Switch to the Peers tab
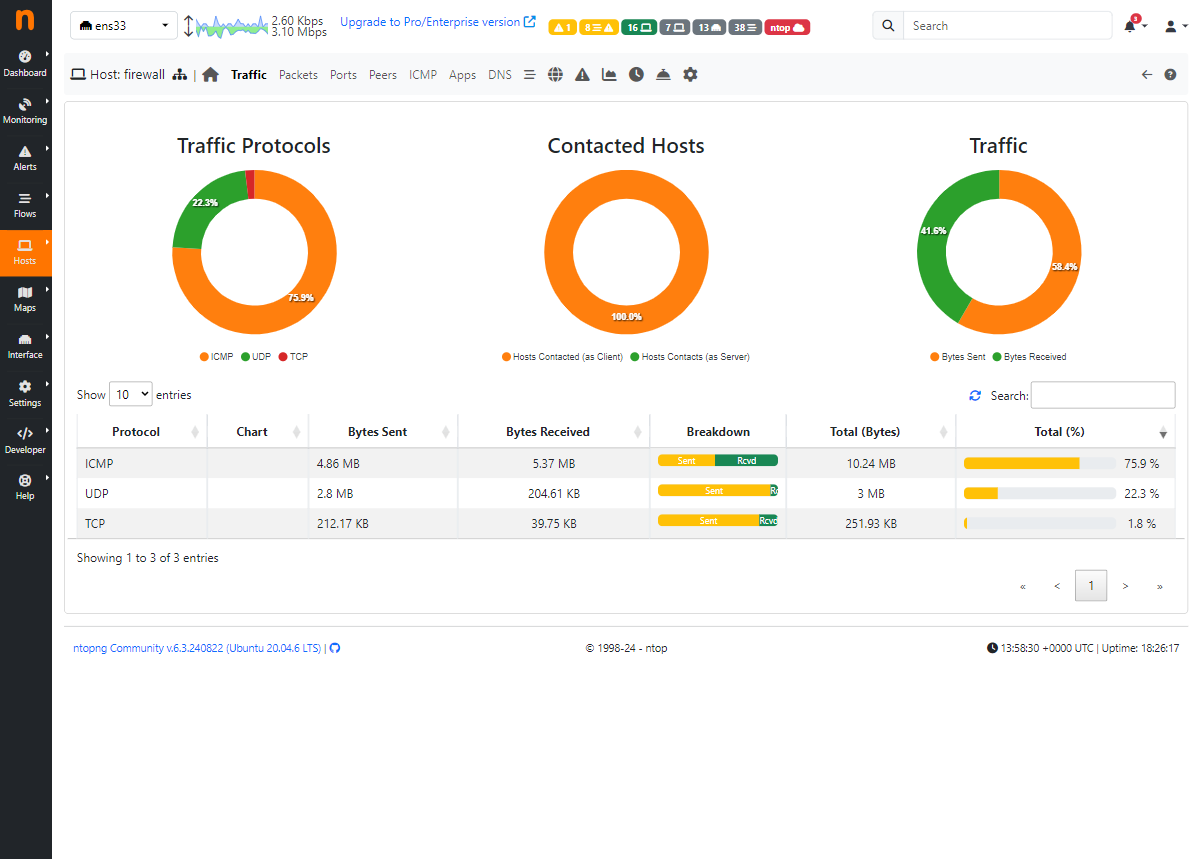Screen dimensions: 1203x859 [x=383, y=75]
